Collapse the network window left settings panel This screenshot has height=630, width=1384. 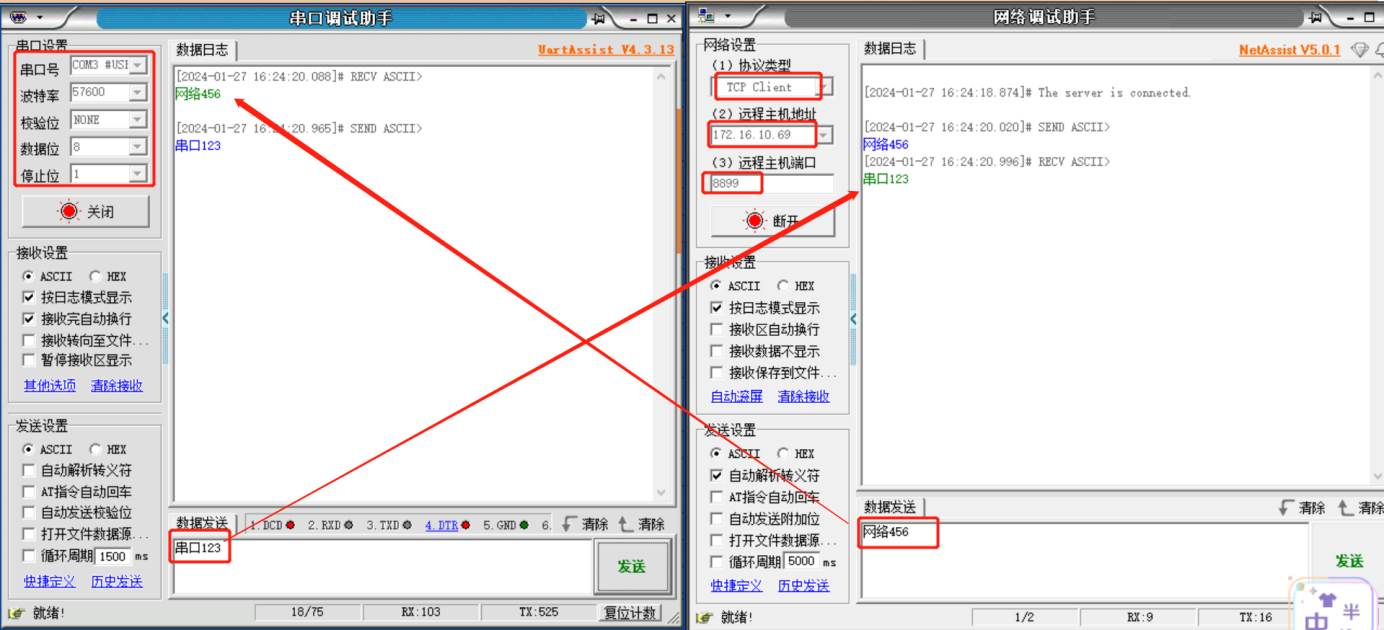coord(853,319)
